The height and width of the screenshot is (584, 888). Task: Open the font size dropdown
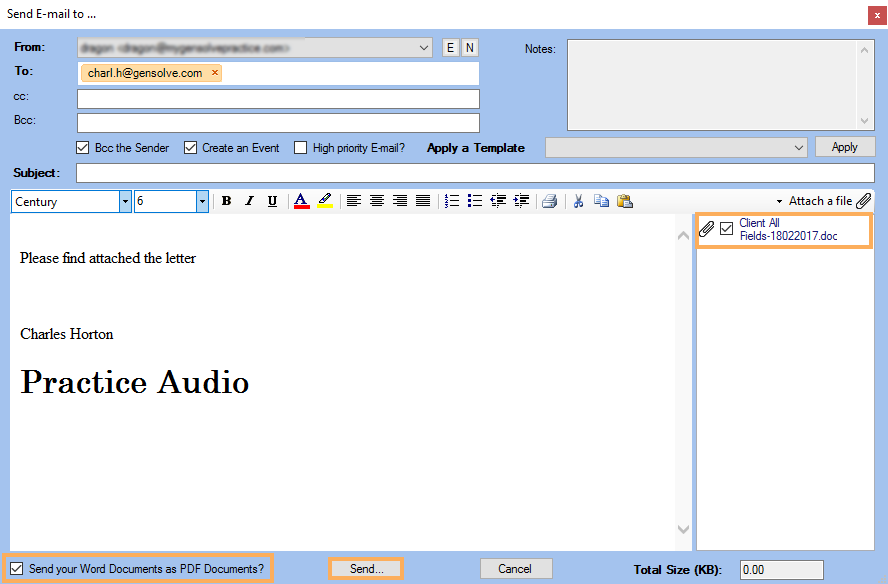point(202,202)
